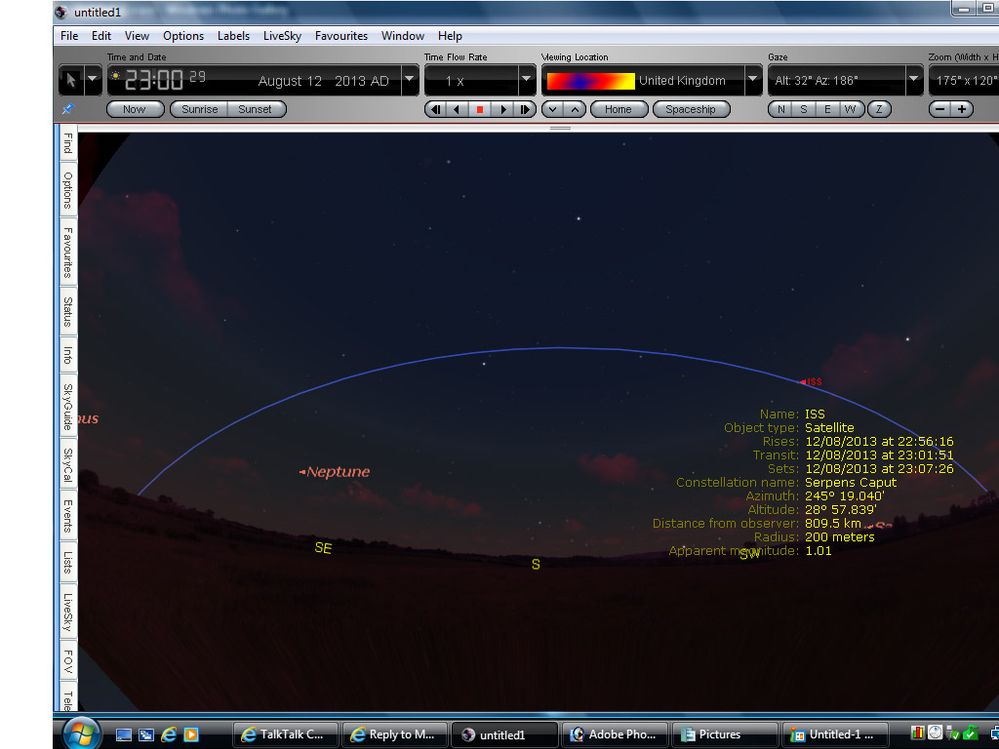This screenshot has height=749, width=999.
Task: Zoom out with the minus button
Action: (x=940, y=110)
